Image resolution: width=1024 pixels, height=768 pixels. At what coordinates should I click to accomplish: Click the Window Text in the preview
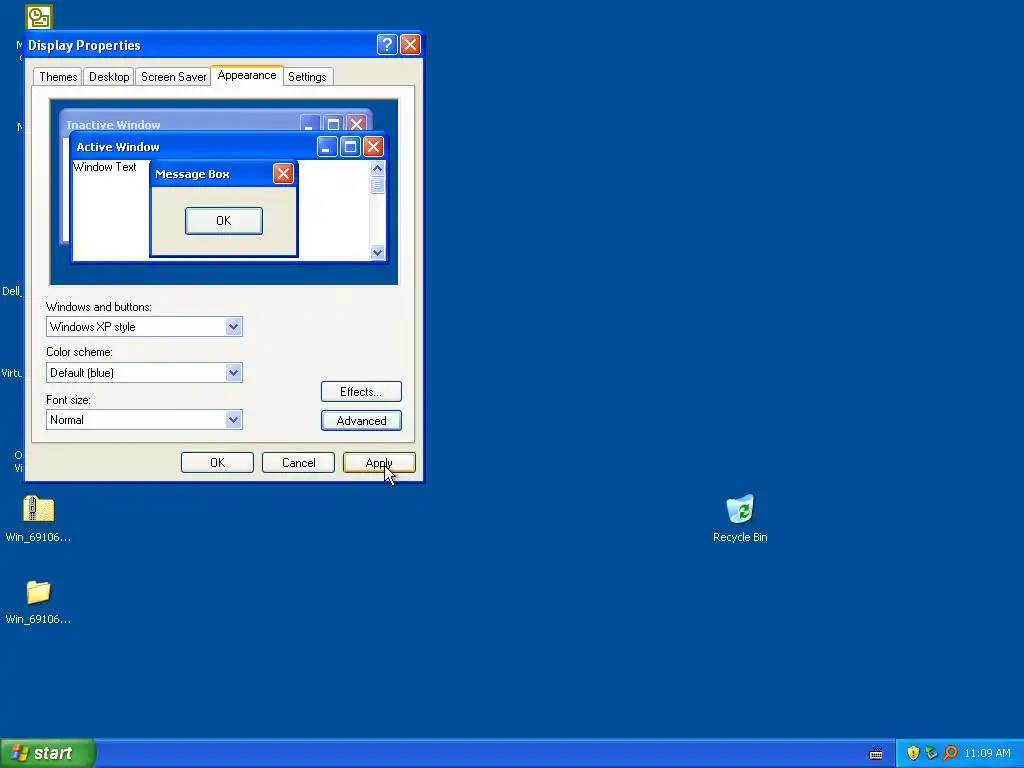(x=104, y=167)
